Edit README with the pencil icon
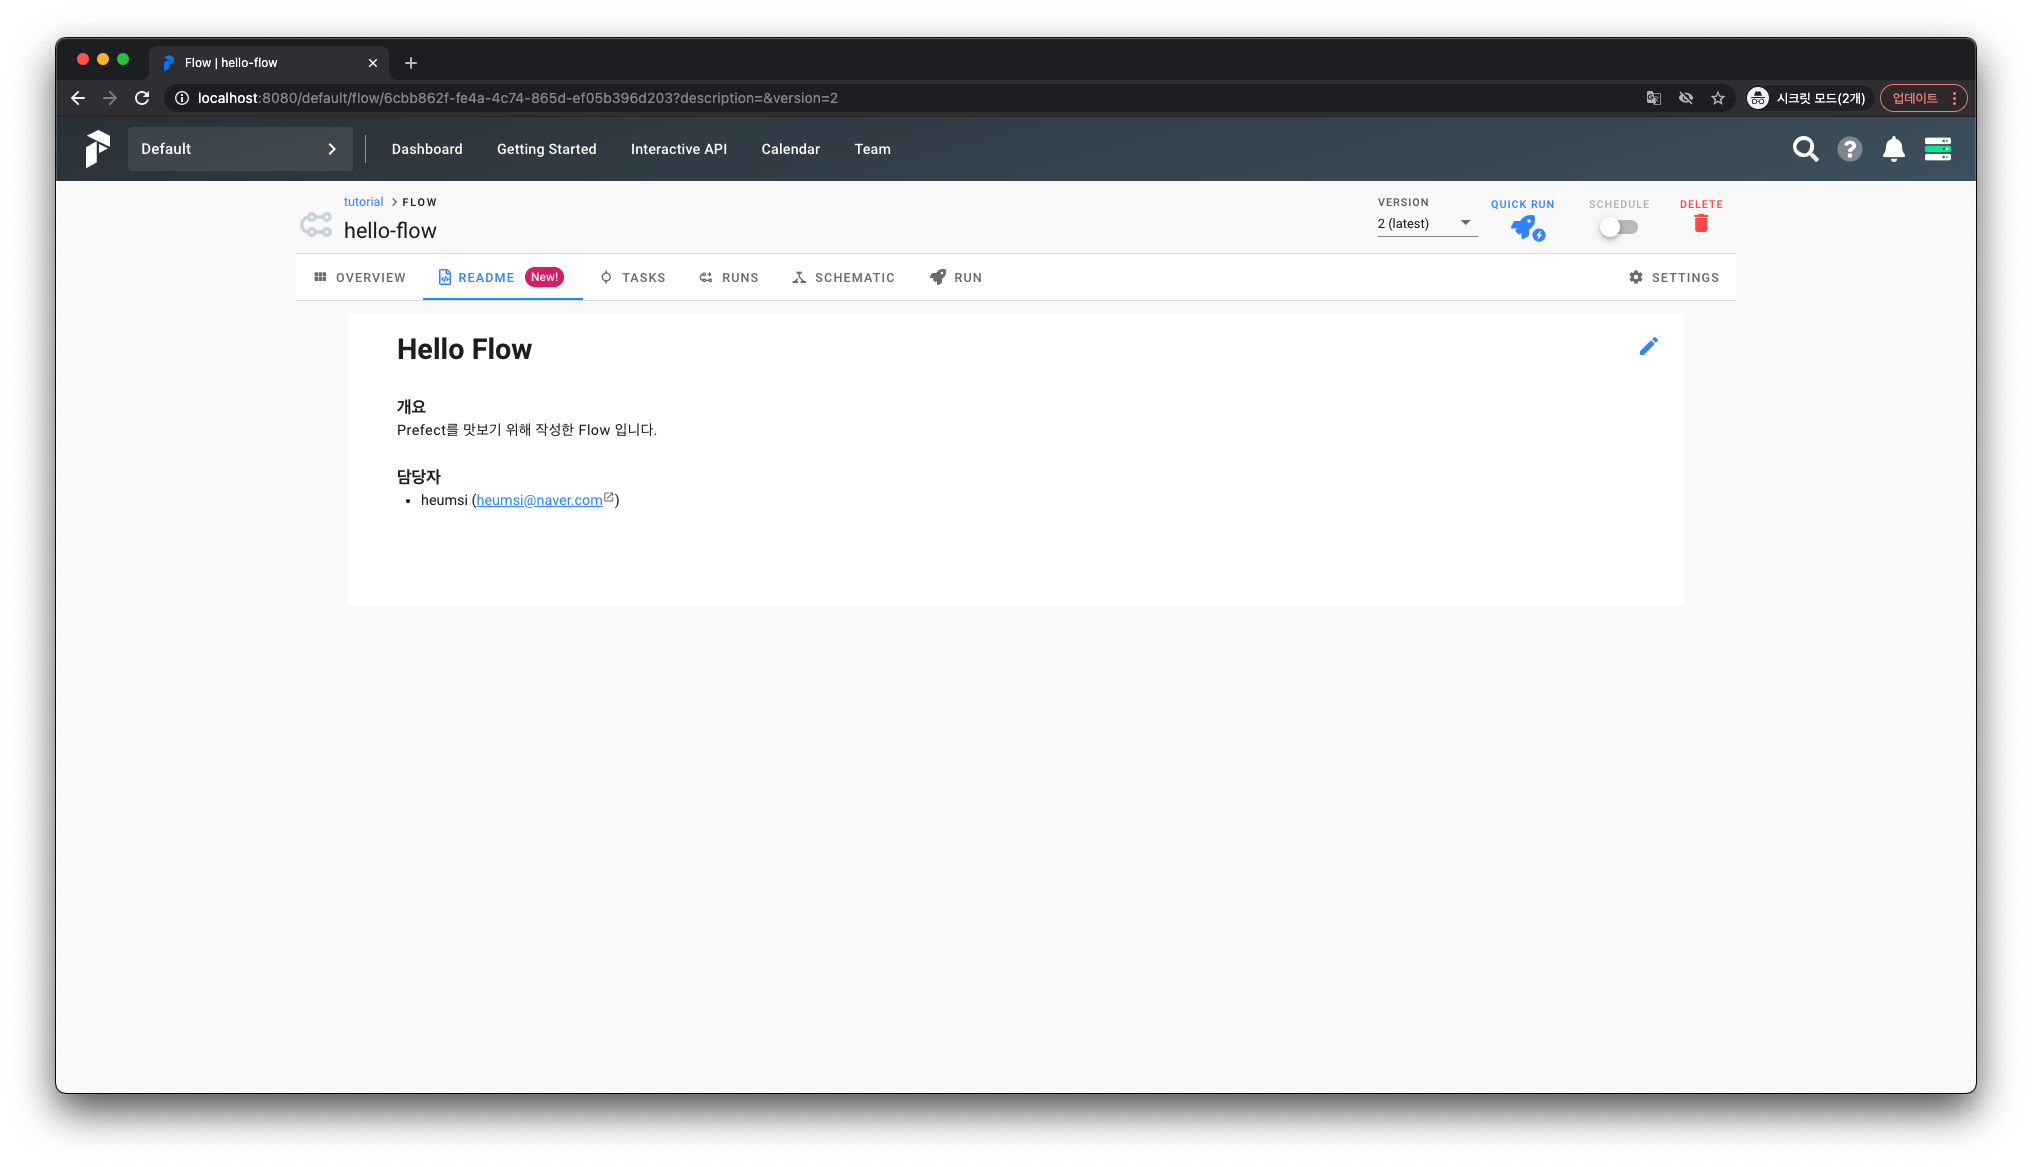 pyautogui.click(x=1648, y=346)
